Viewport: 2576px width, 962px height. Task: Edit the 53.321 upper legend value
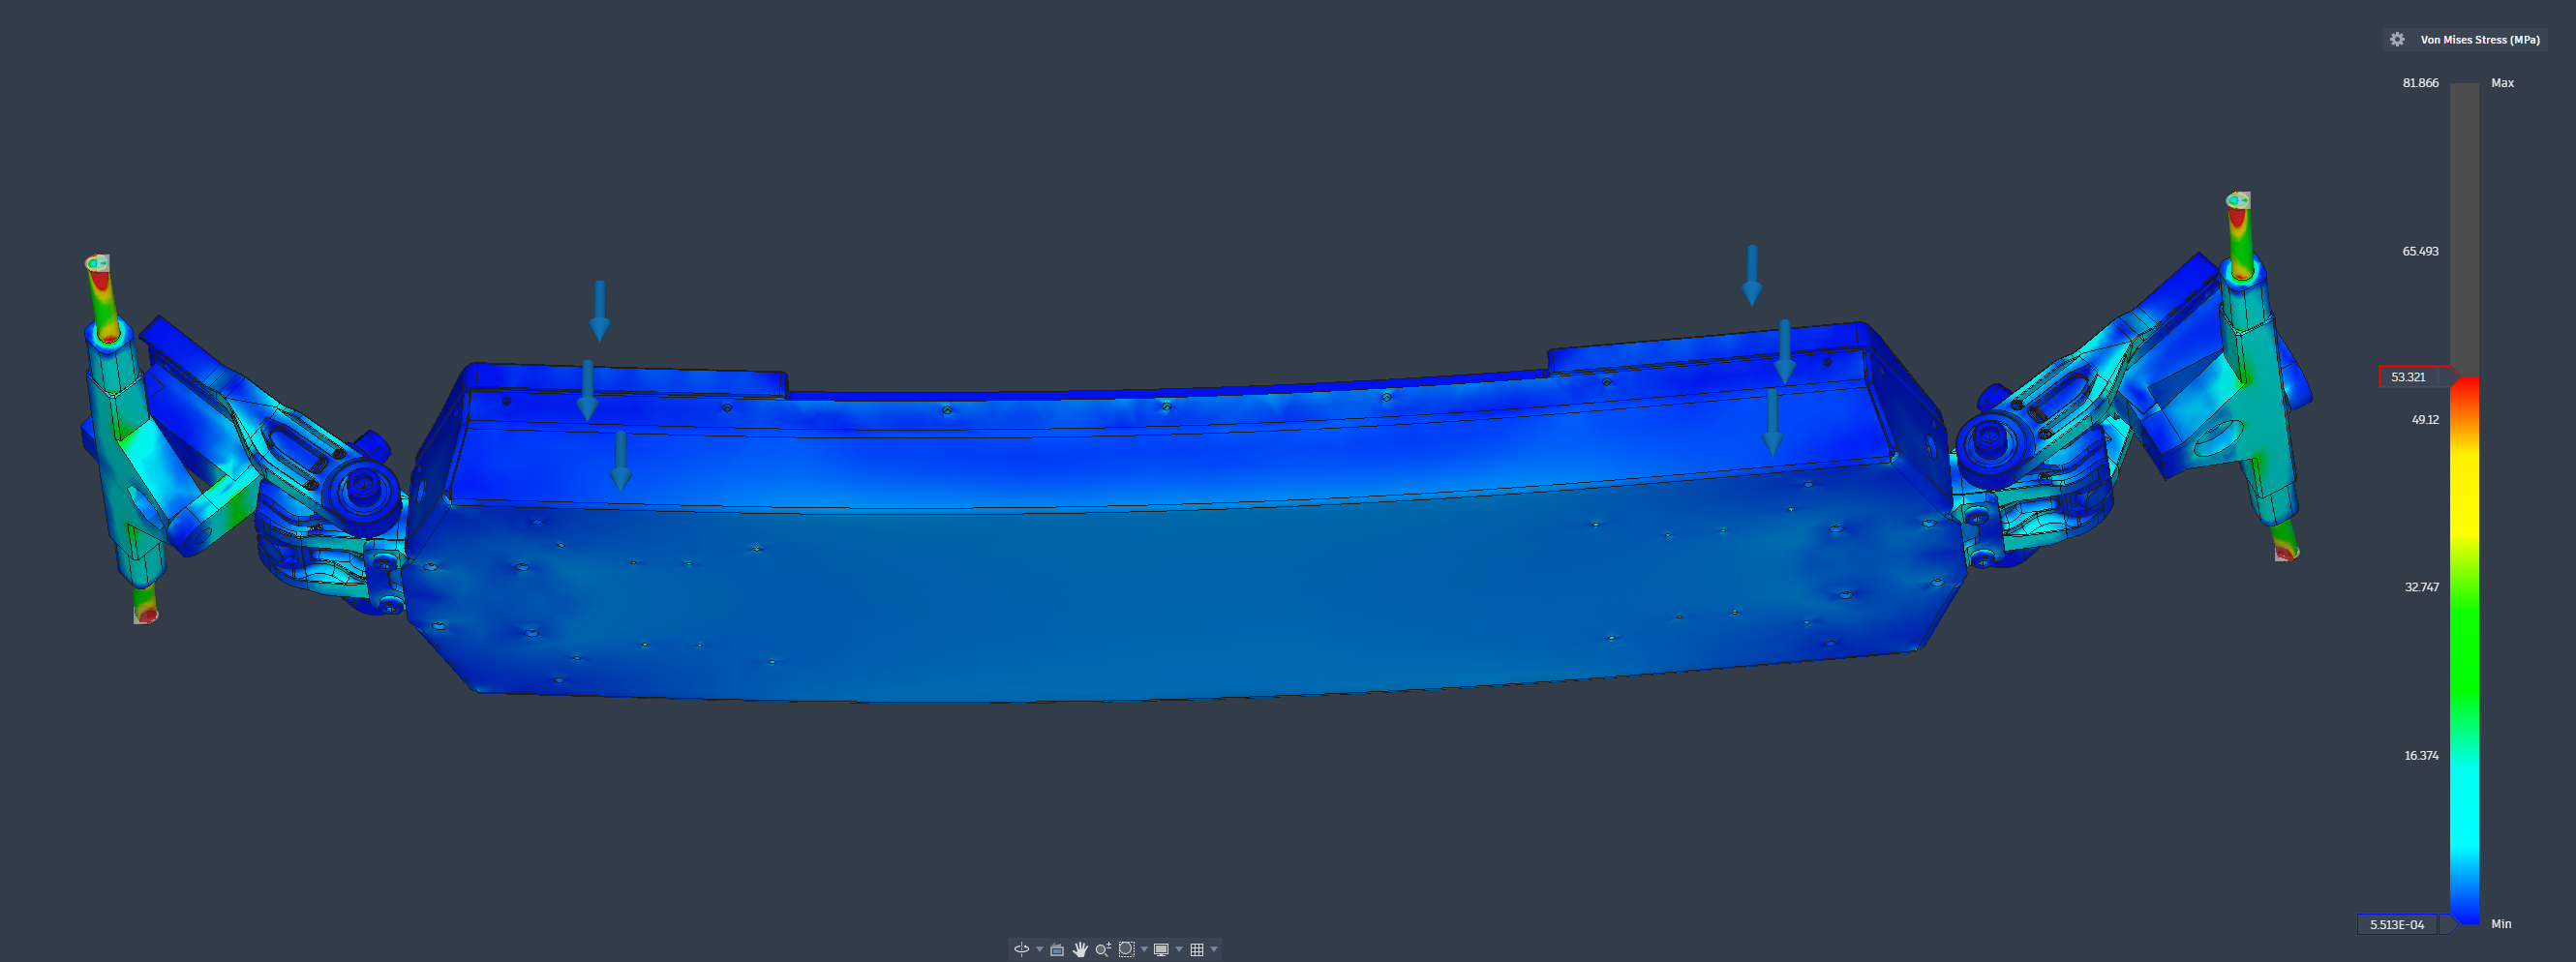2408,377
